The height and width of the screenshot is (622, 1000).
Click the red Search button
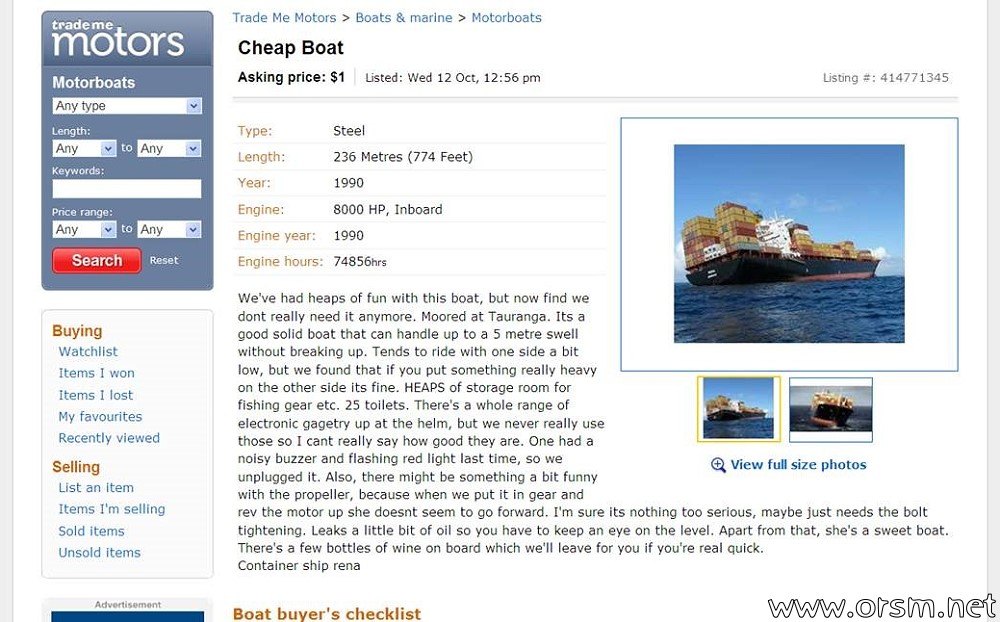click(x=97, y=260)
